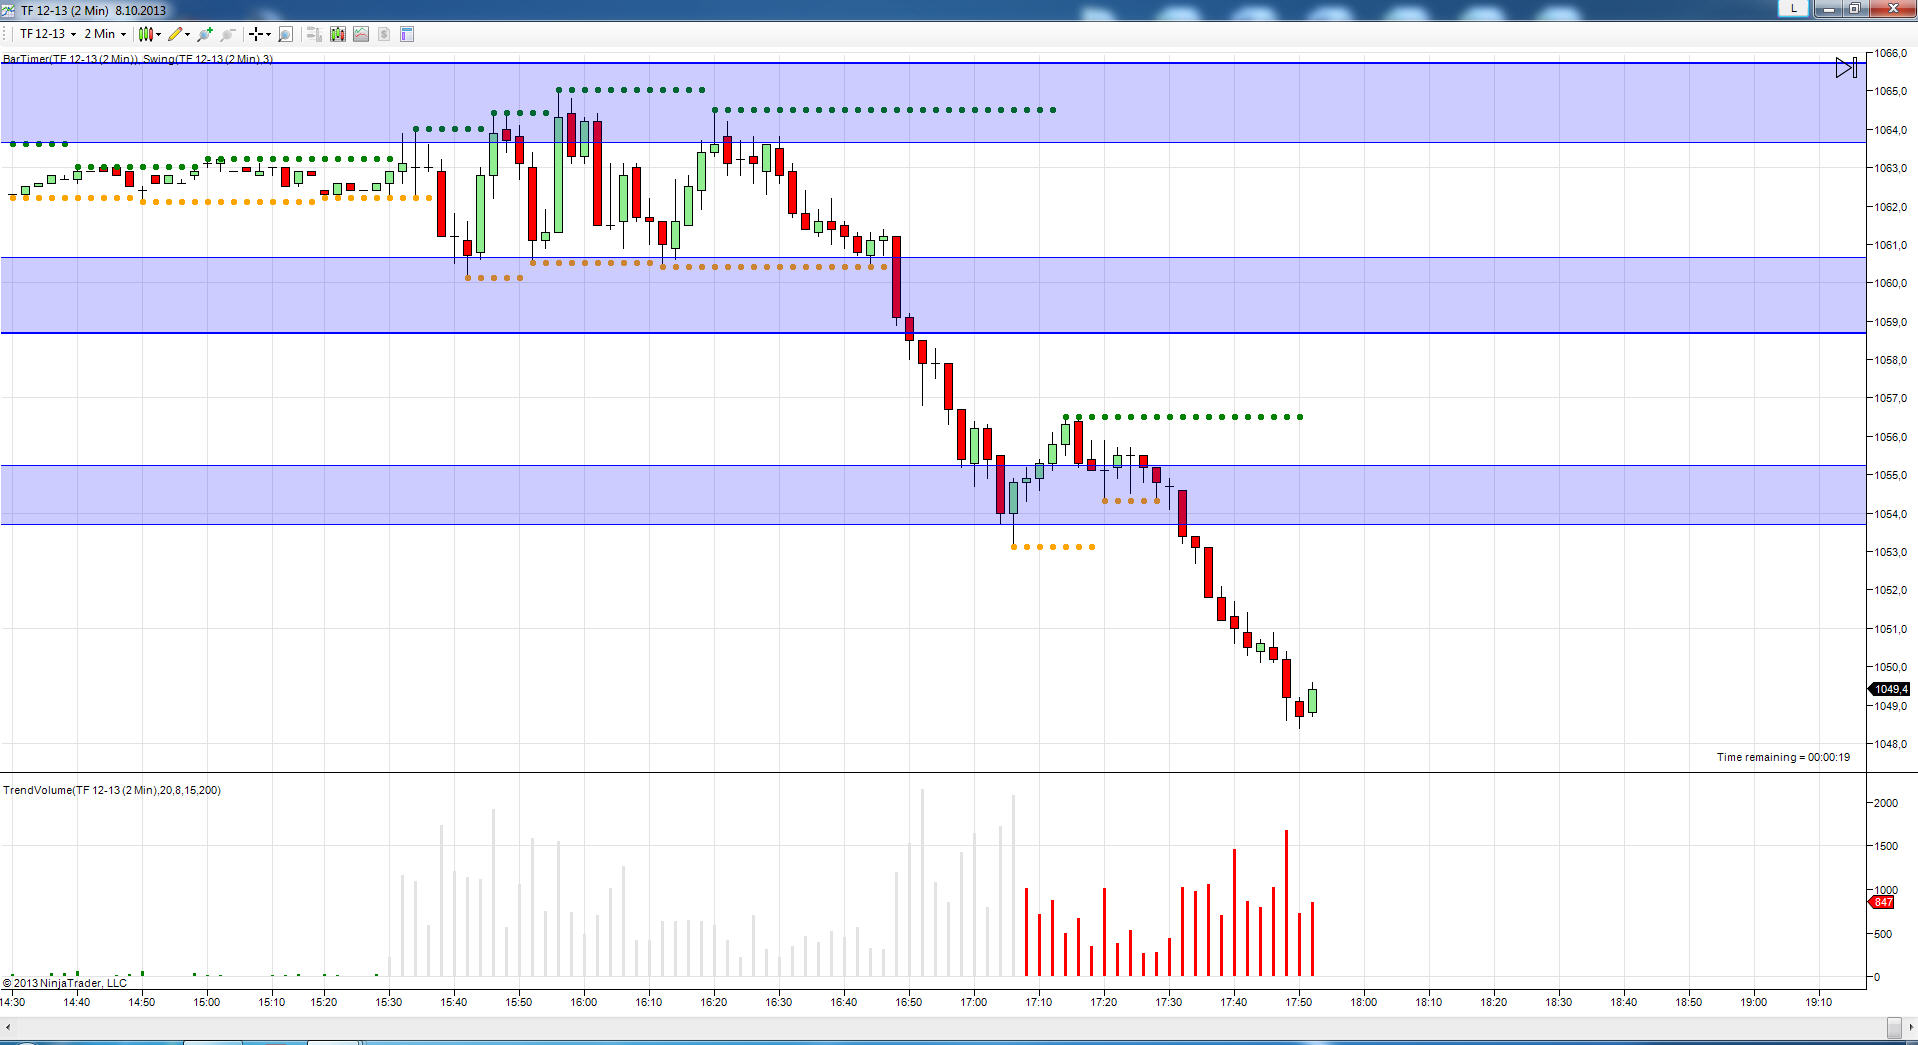Click the "© 2013 NinjaTrader, LLC" text
Image resolution: width=1918 pixels, height=1045 pixels.
pos(65,983)
